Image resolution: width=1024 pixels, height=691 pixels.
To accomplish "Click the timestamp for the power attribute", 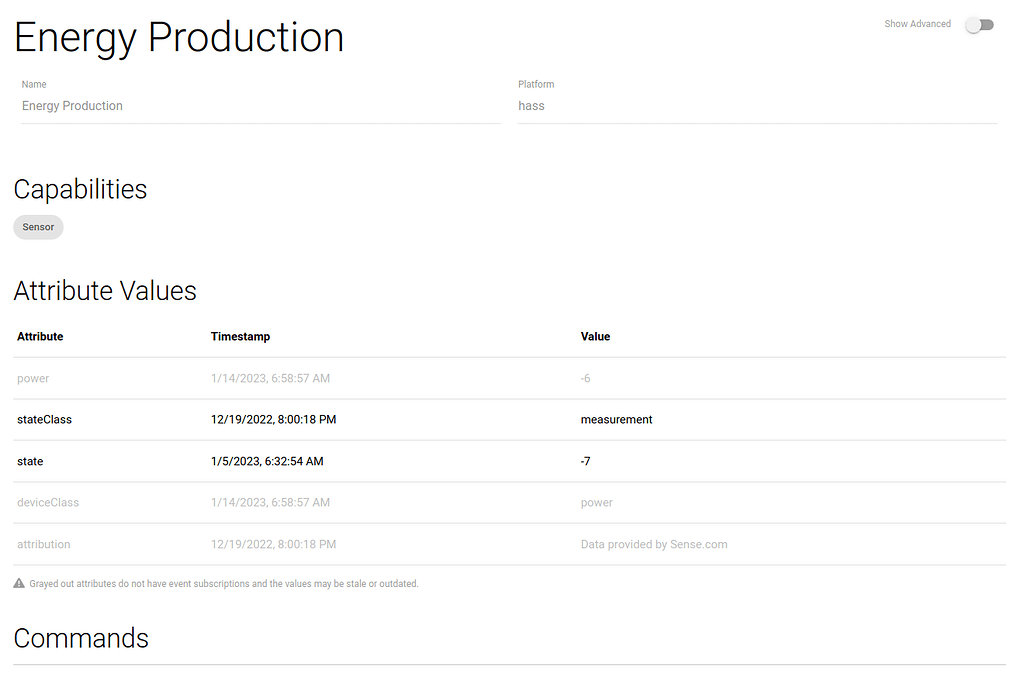I will 271,378.
